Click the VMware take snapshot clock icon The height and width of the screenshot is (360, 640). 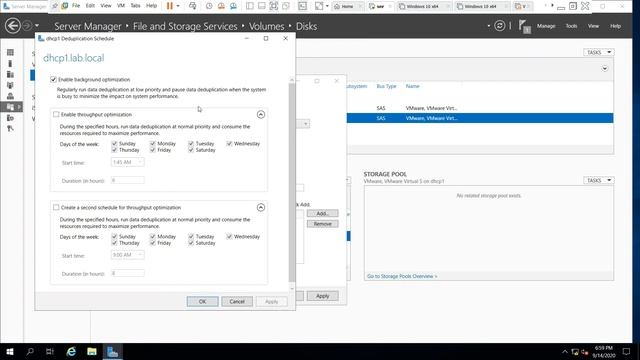209,6
